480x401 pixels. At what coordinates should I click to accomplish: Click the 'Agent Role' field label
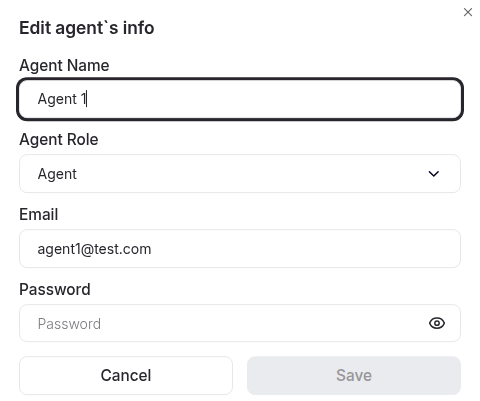[59, 140]
